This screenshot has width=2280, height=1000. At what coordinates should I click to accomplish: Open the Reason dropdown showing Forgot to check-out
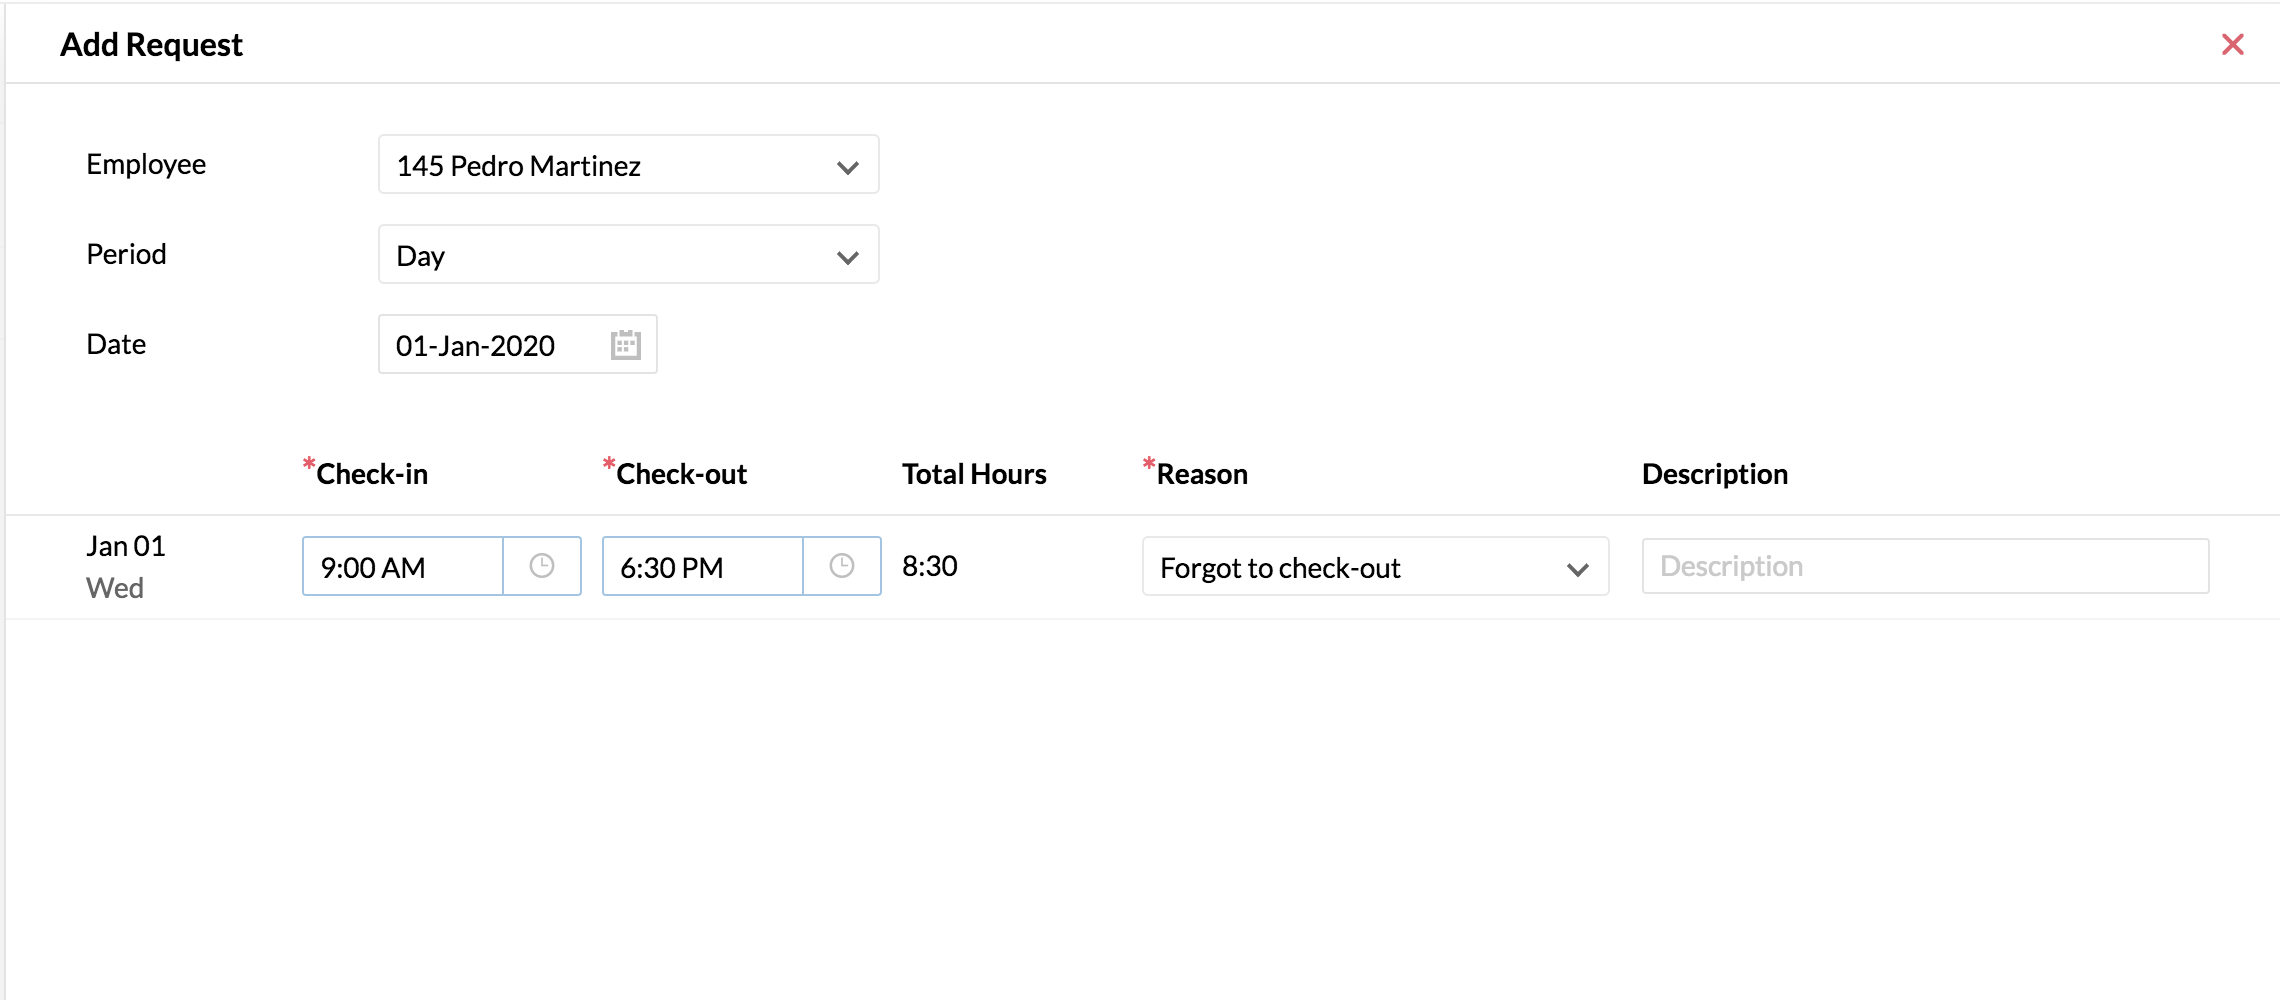point(1375,567)
